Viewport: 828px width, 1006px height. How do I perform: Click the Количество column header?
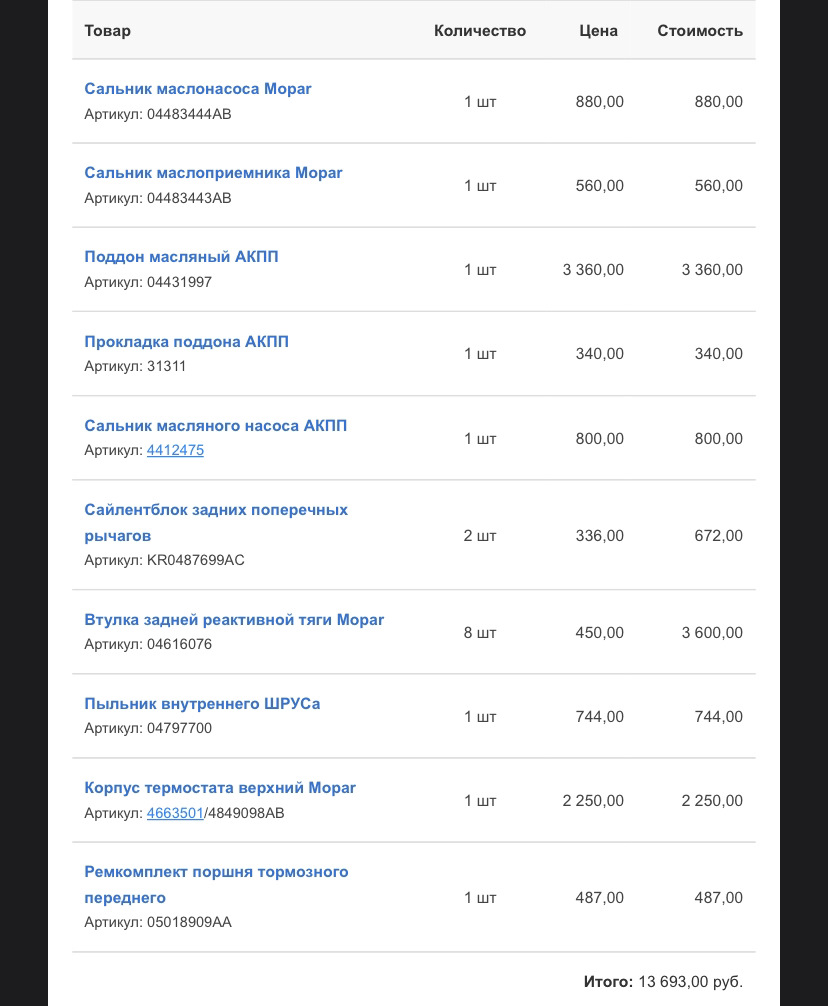coord(480,31)
